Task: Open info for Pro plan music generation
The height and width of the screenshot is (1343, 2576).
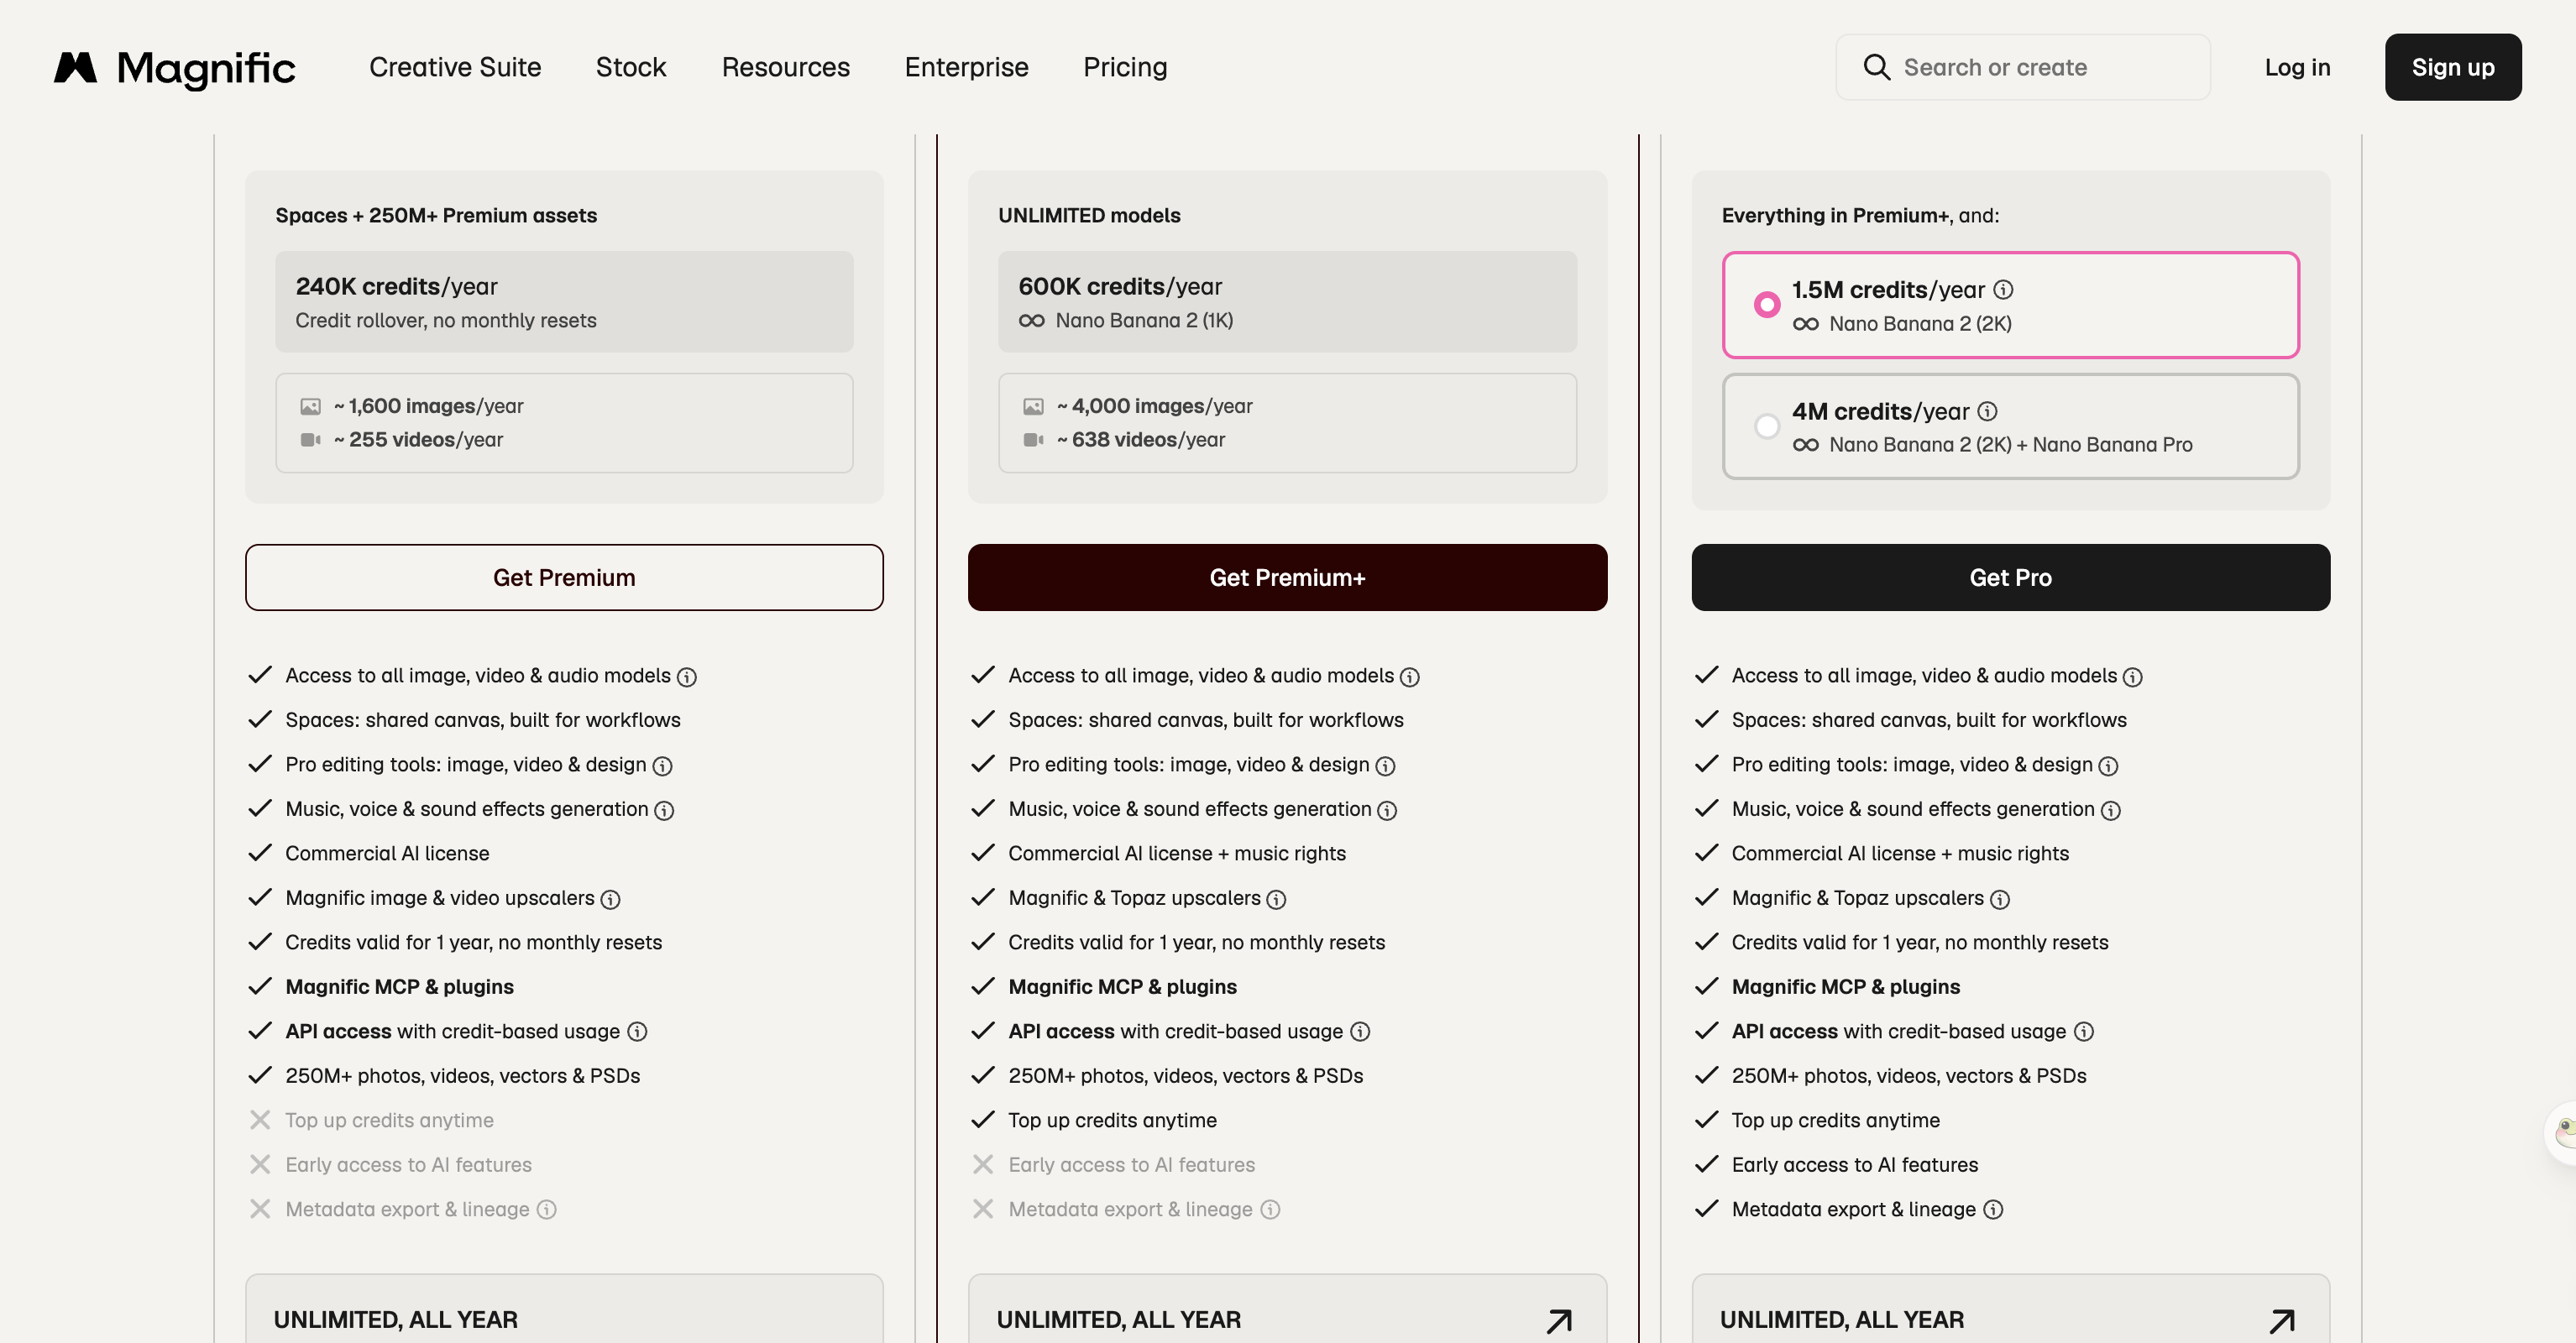Action: (x=2110, y=811)
